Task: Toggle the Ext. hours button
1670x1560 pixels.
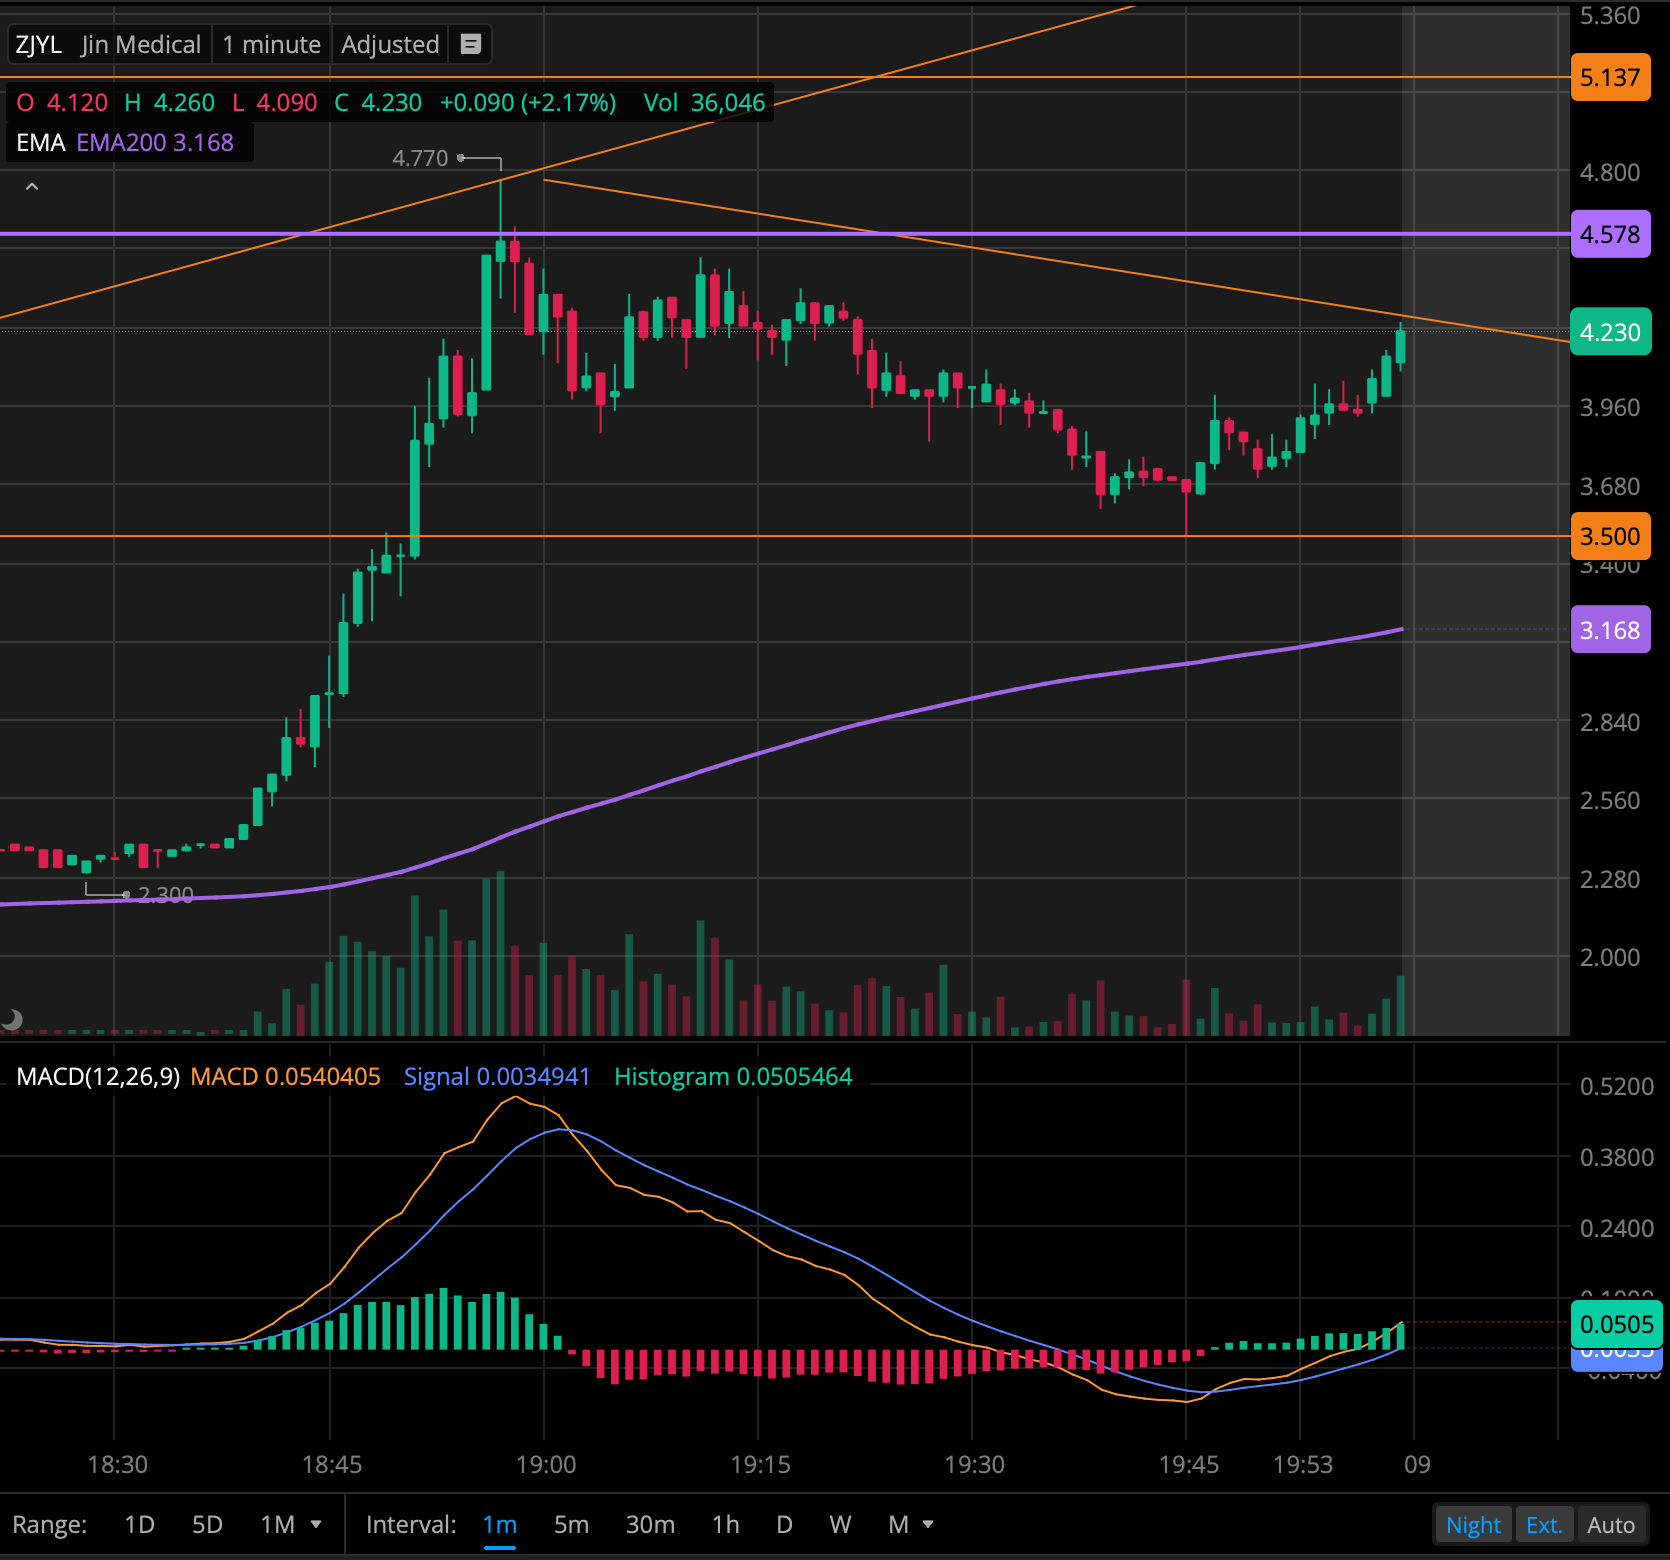Action: (x=1544, y=1525)
